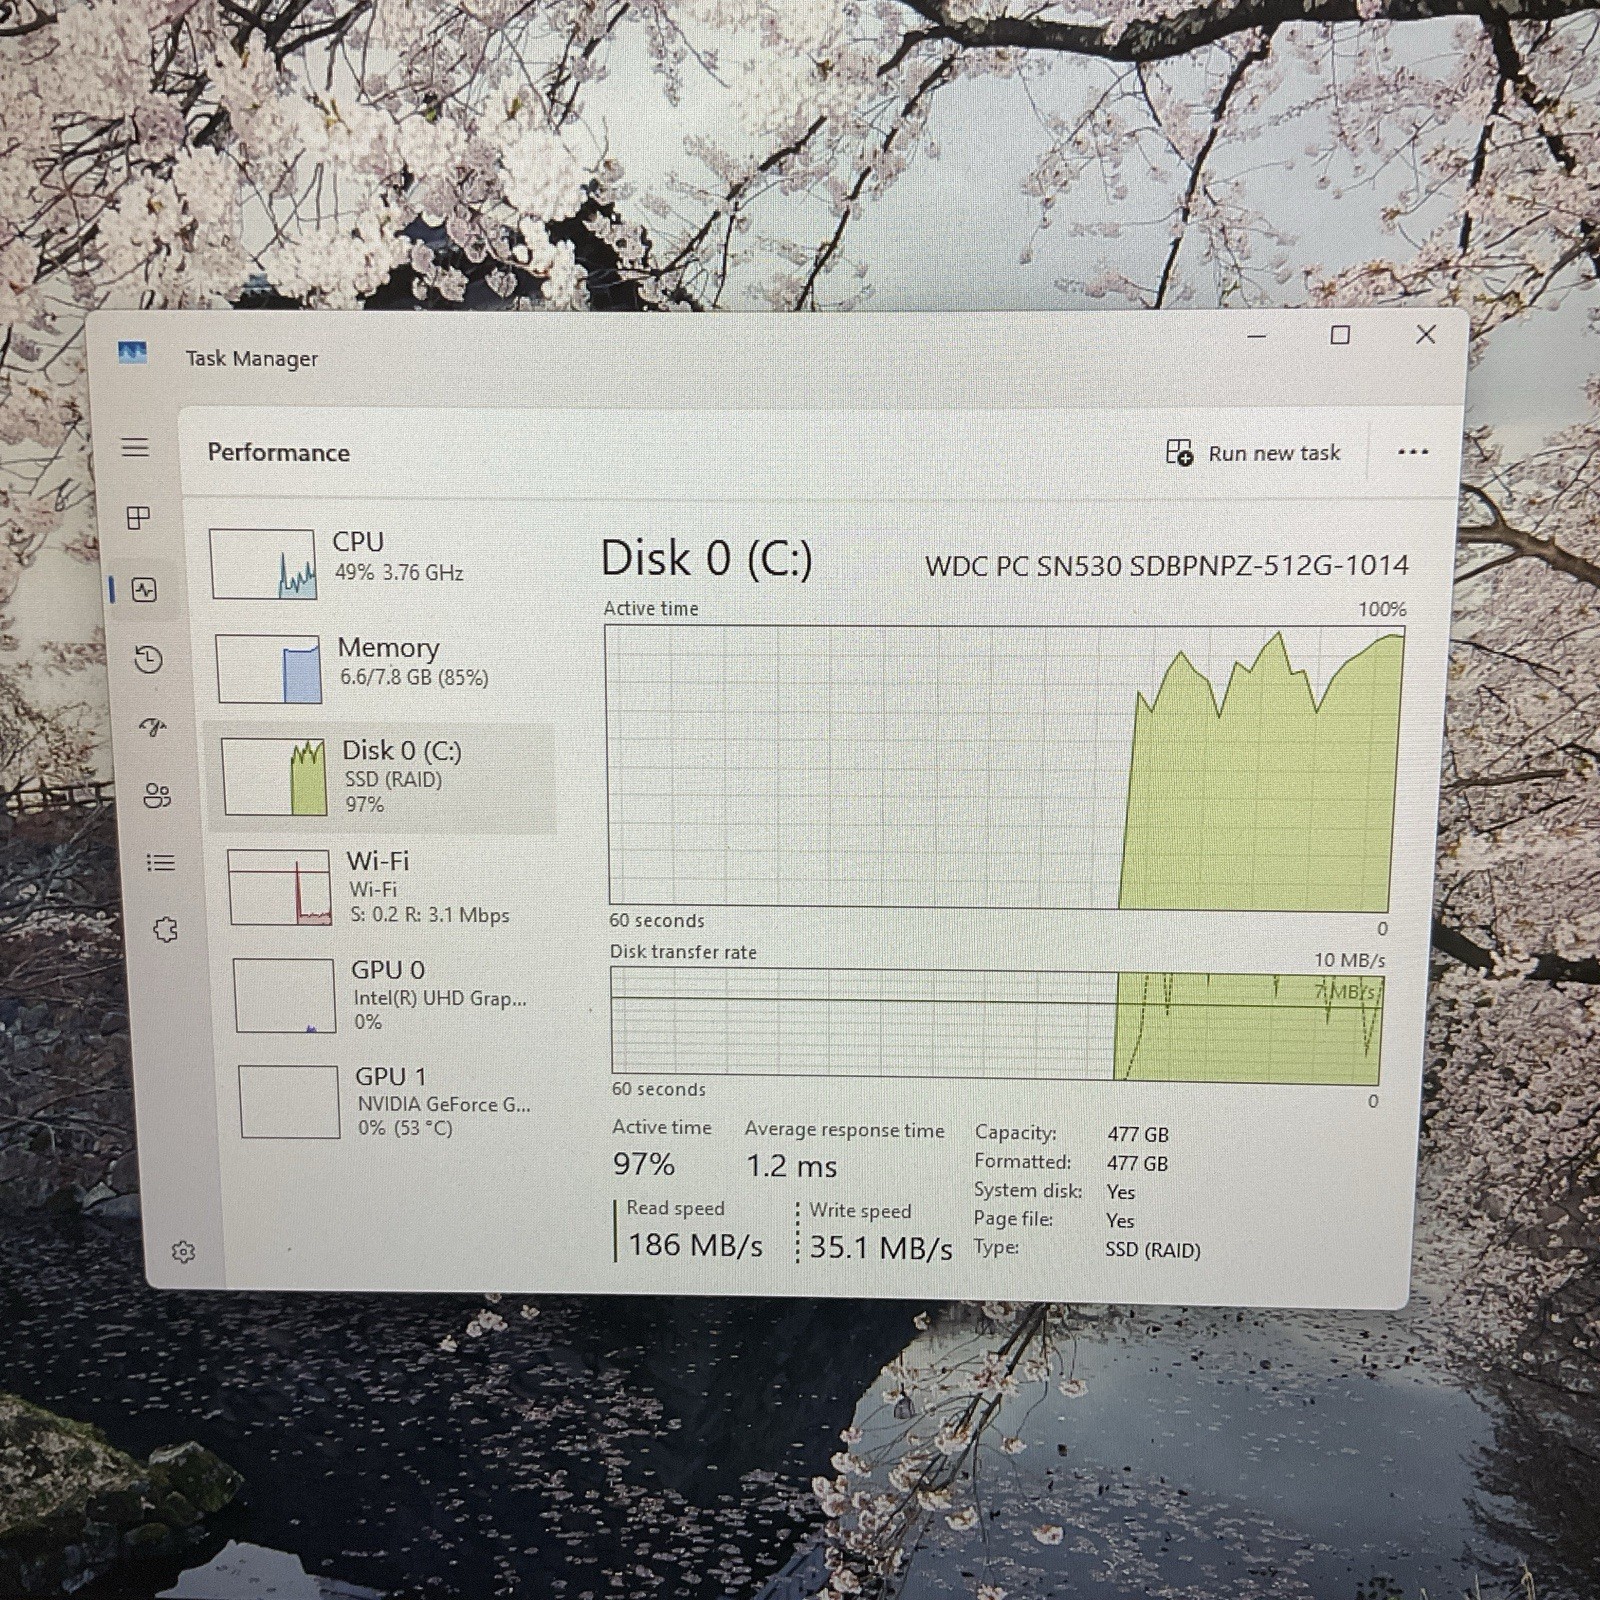Open the Processes page icon

138,517
